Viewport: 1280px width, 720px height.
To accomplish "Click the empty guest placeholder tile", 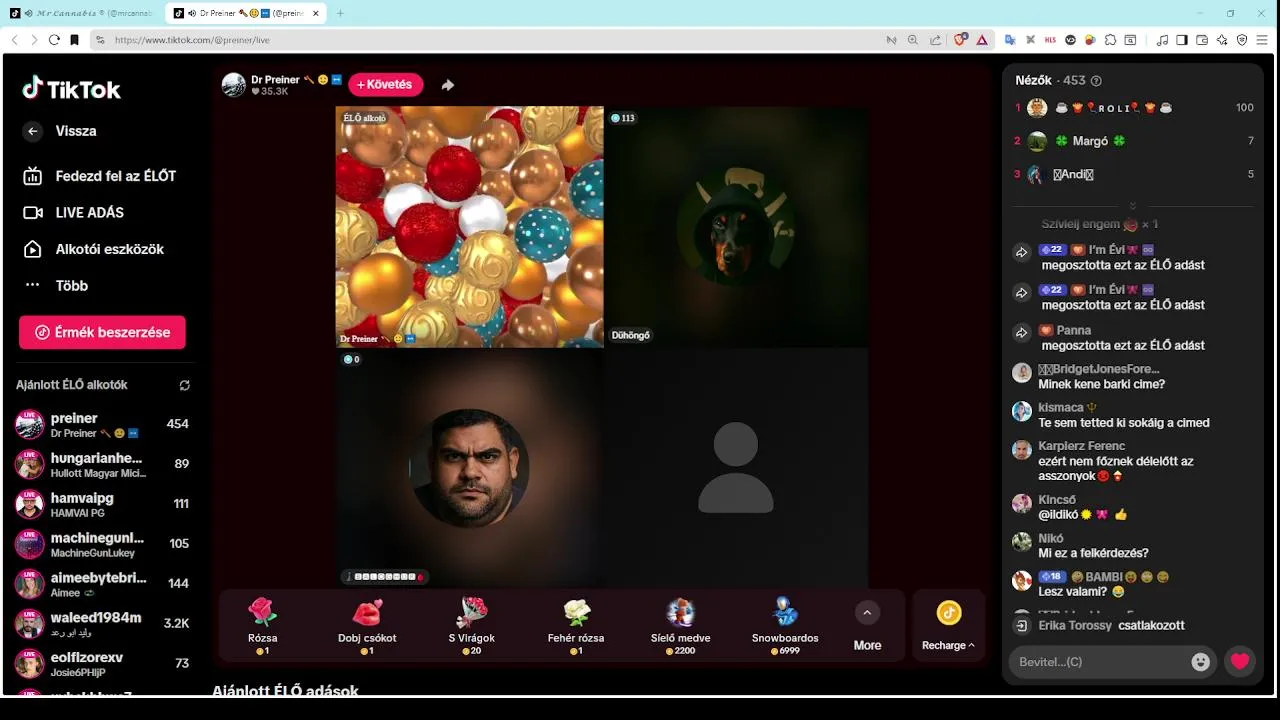I will [736, 468].
